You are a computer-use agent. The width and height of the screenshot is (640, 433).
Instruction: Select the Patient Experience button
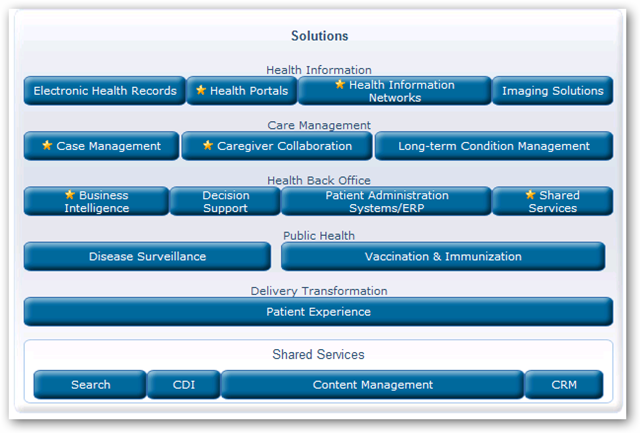pyautogui.click(x=318, y=311)
